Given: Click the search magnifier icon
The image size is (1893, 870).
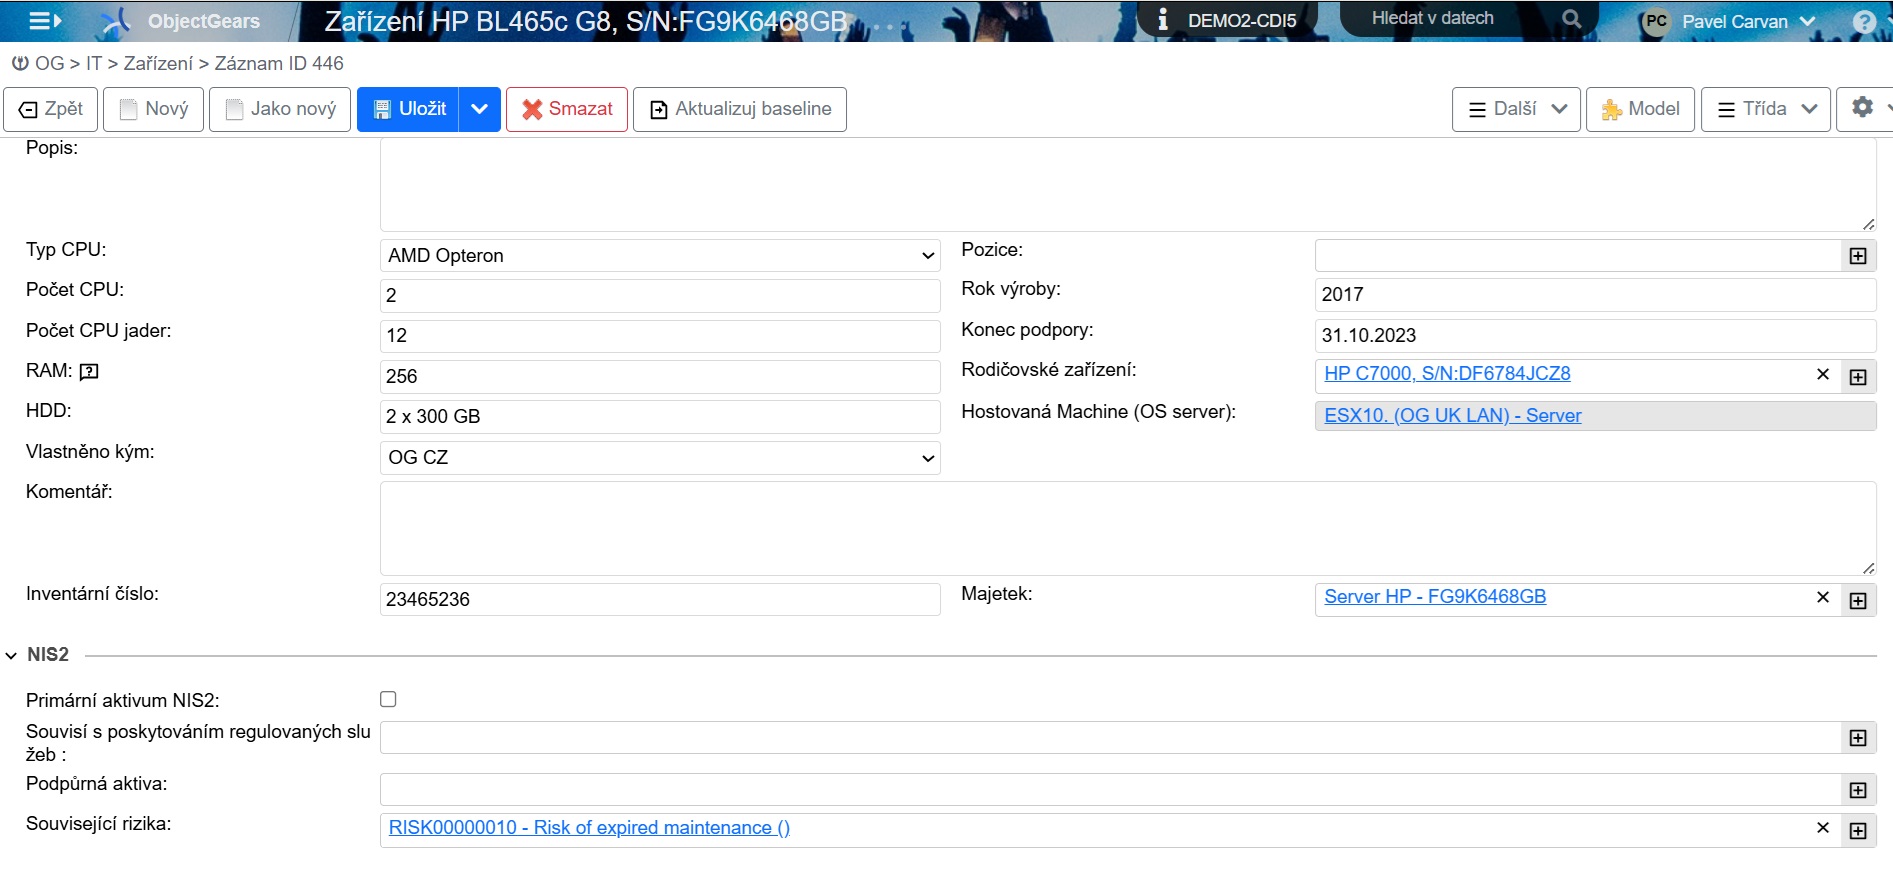Looking at the screenshot, I should click(1571, 18).
